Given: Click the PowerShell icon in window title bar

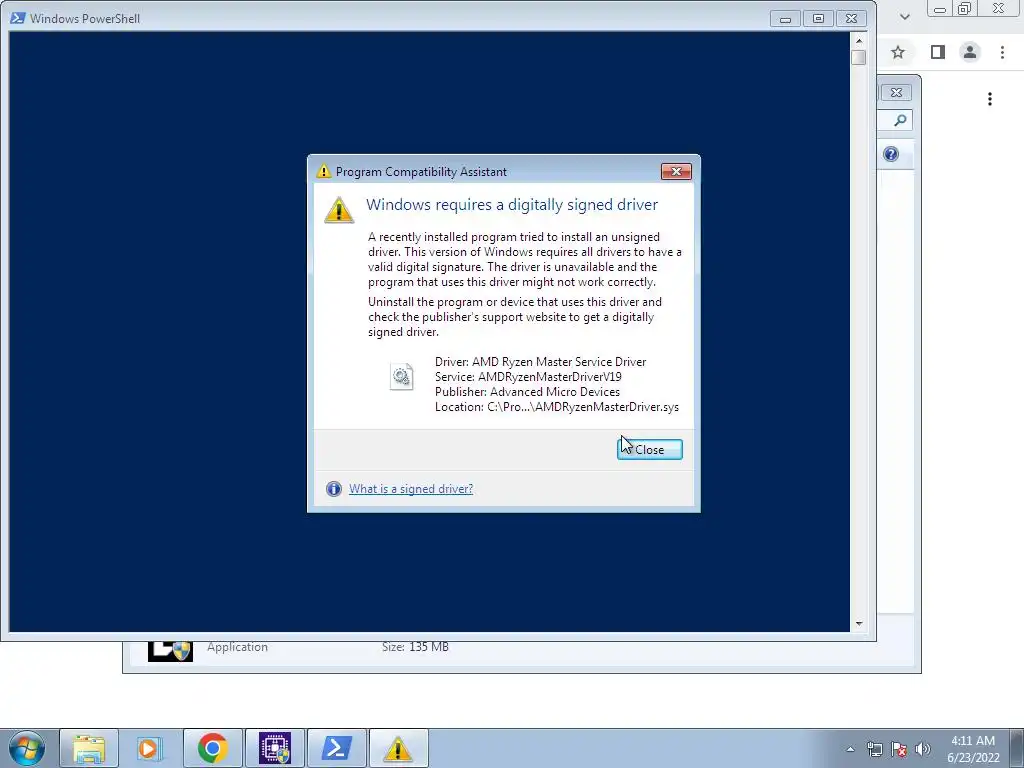Looking at the screenshot, I should [18, 18].
